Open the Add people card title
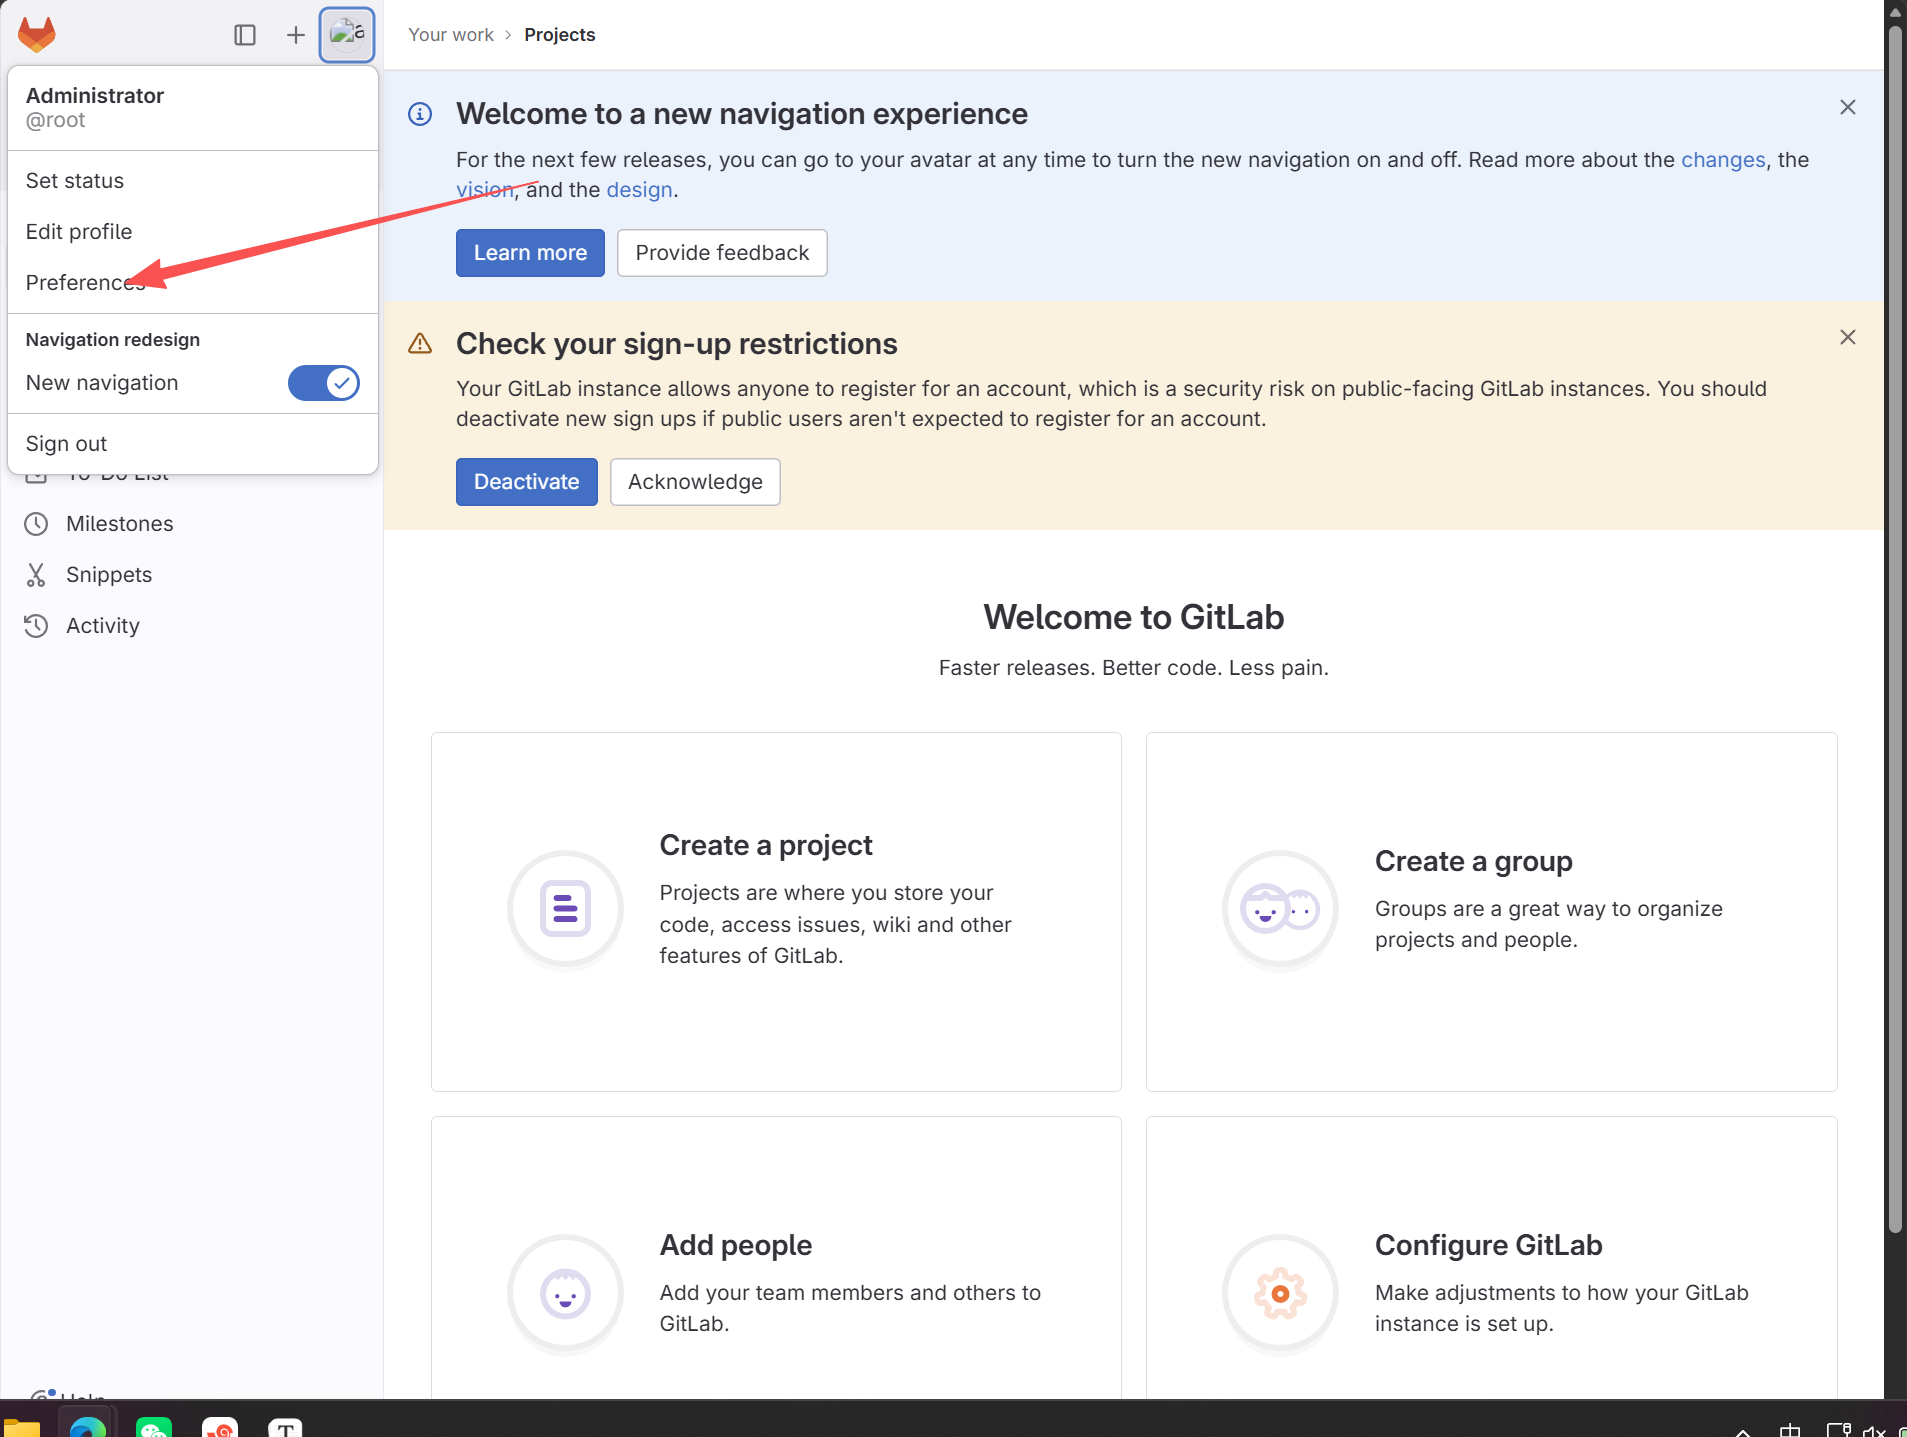 pos(736,1246)
